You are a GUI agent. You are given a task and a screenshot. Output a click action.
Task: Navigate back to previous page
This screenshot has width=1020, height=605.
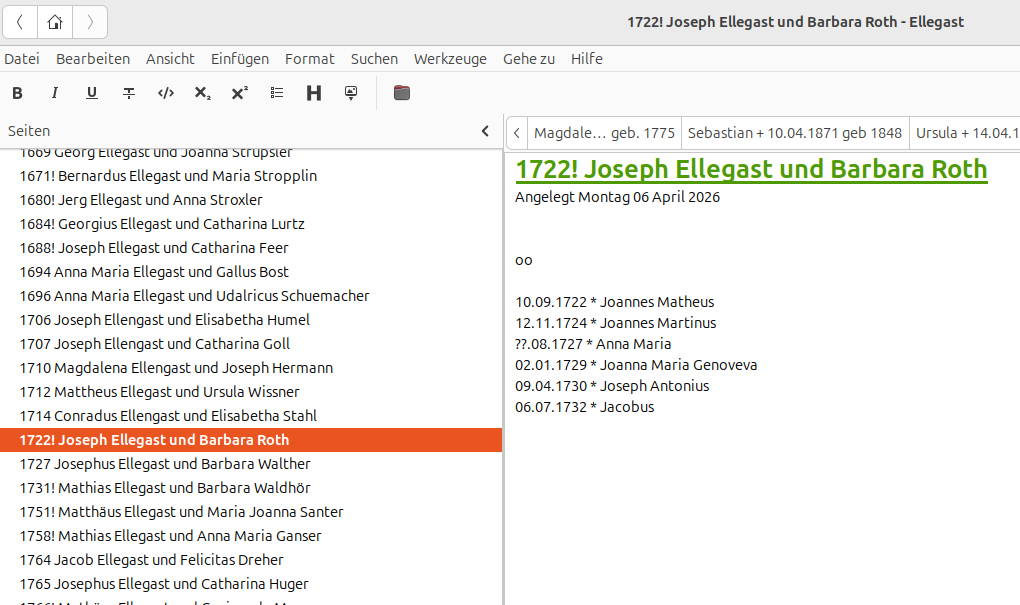click(x=20, y=22)
